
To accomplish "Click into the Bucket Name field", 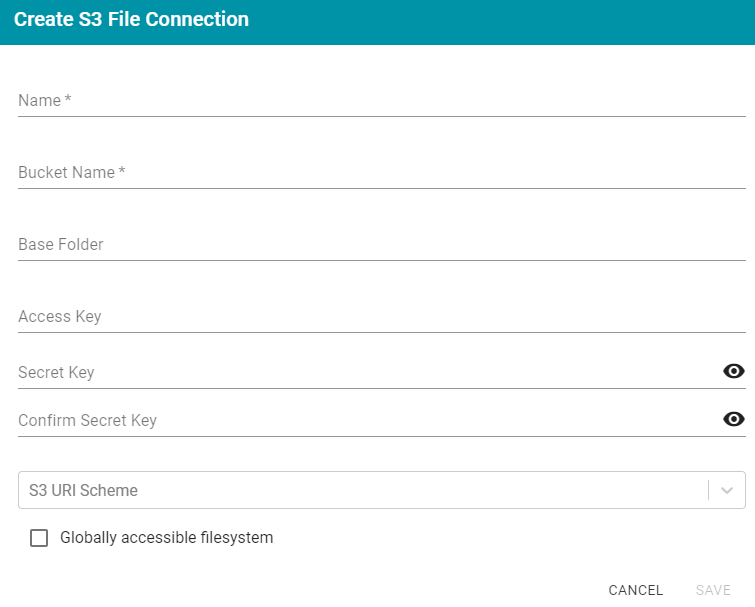I will pos(382,172).
